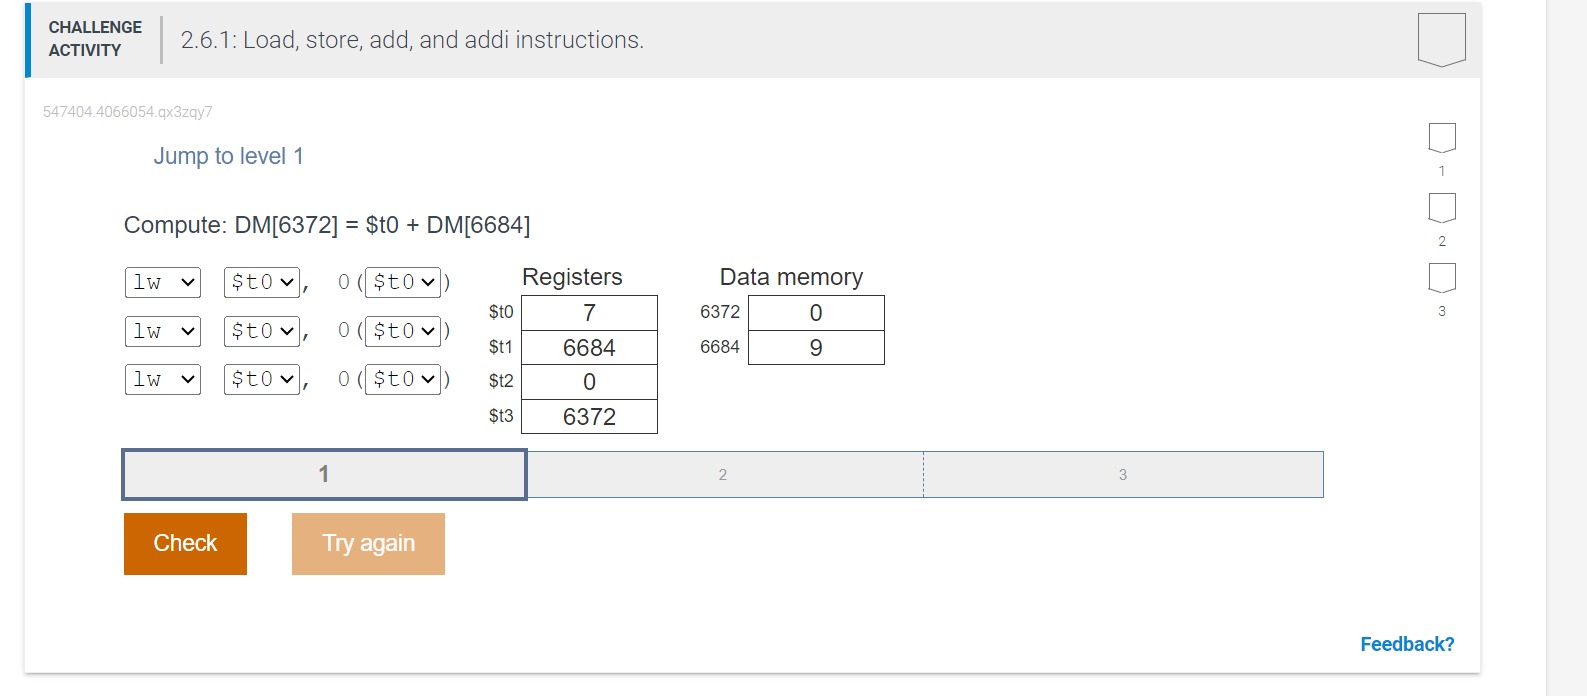Expand third row destination register dropdown
Screen dimensions: 1587x696
coord(262,379)
